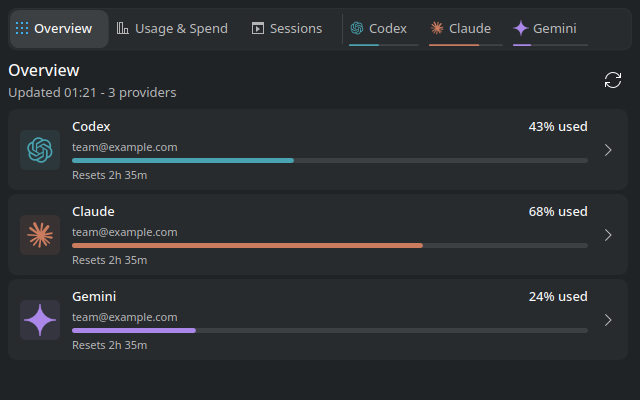Switch to the Codex tab label
The width and height of the screenshot is (640, 400).
pyautogui.click(x=388, y=29)
